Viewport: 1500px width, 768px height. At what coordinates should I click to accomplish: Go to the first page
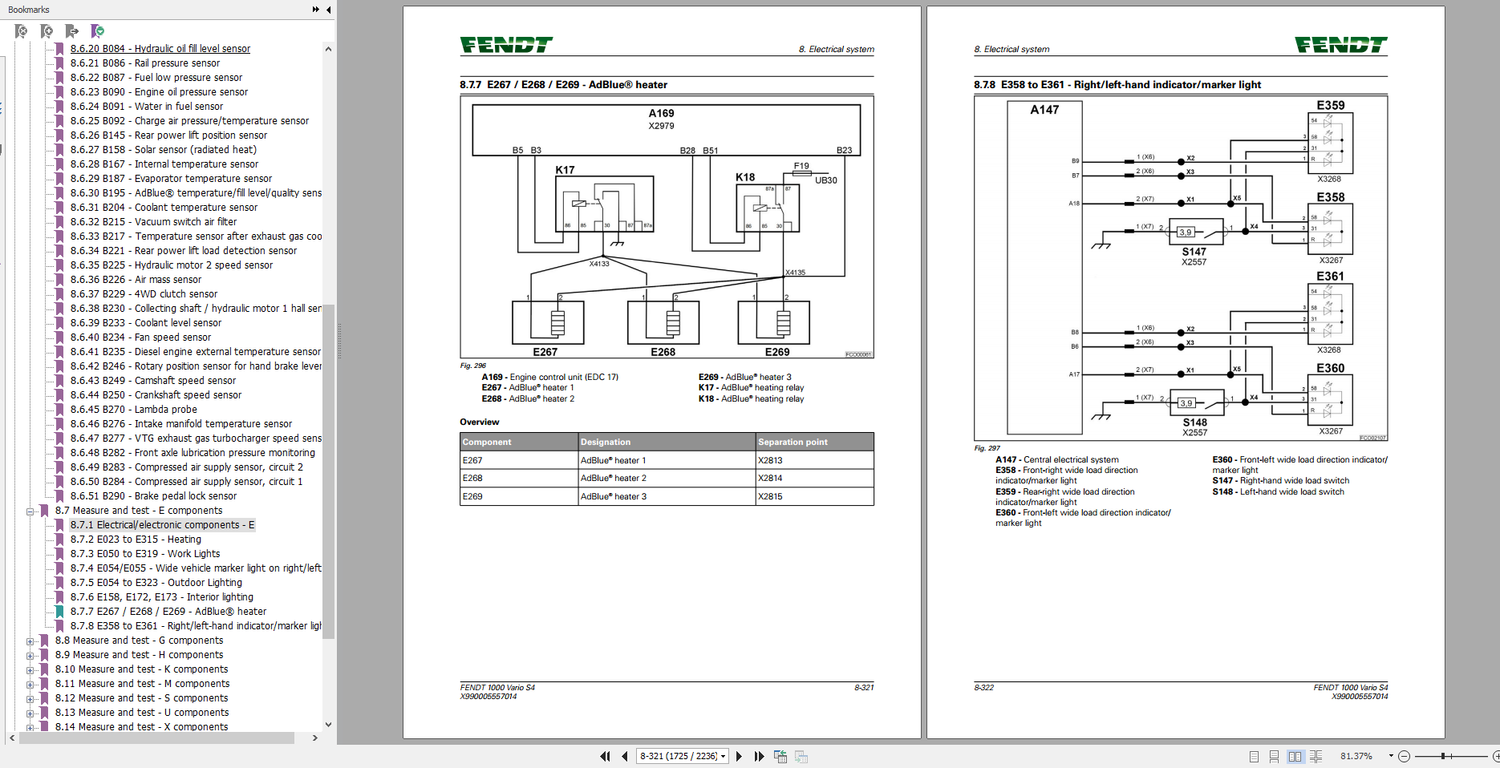tap(605, 756)
